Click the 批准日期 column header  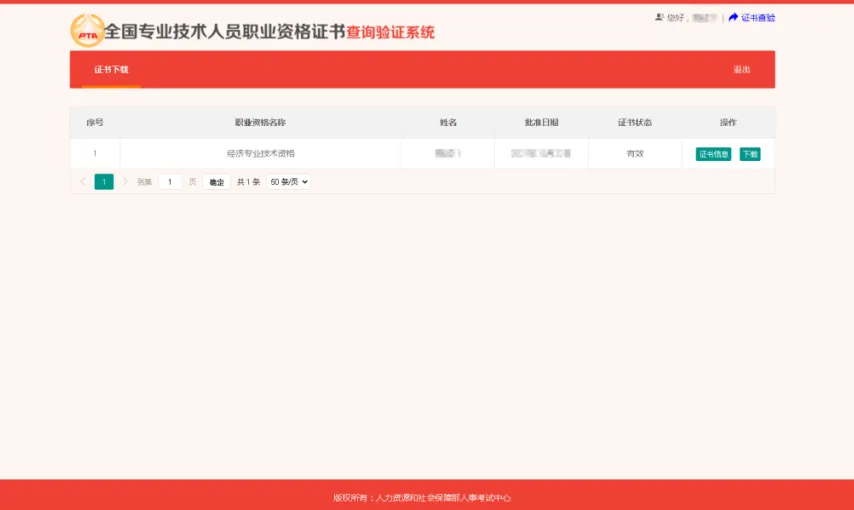tap(541, 122)
